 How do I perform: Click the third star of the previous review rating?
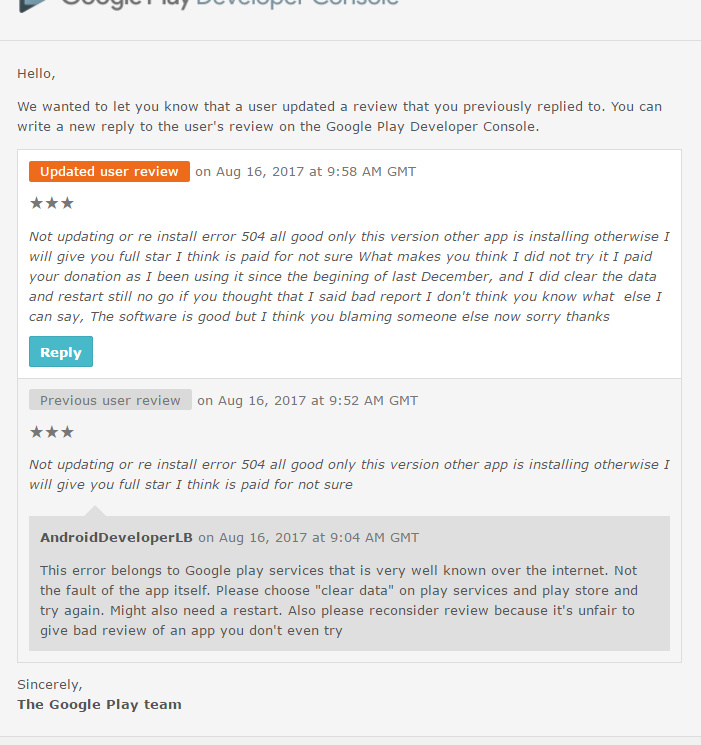[x=68, y=432]
